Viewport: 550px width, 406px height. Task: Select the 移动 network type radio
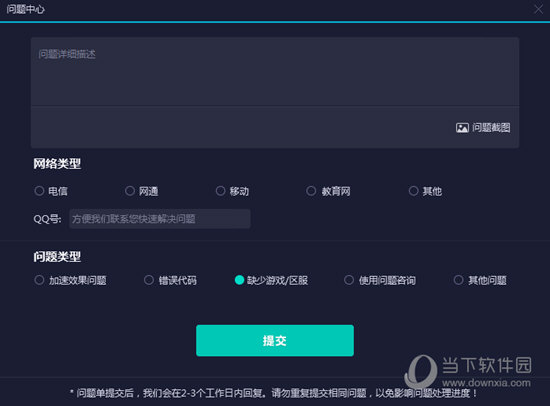220,191
